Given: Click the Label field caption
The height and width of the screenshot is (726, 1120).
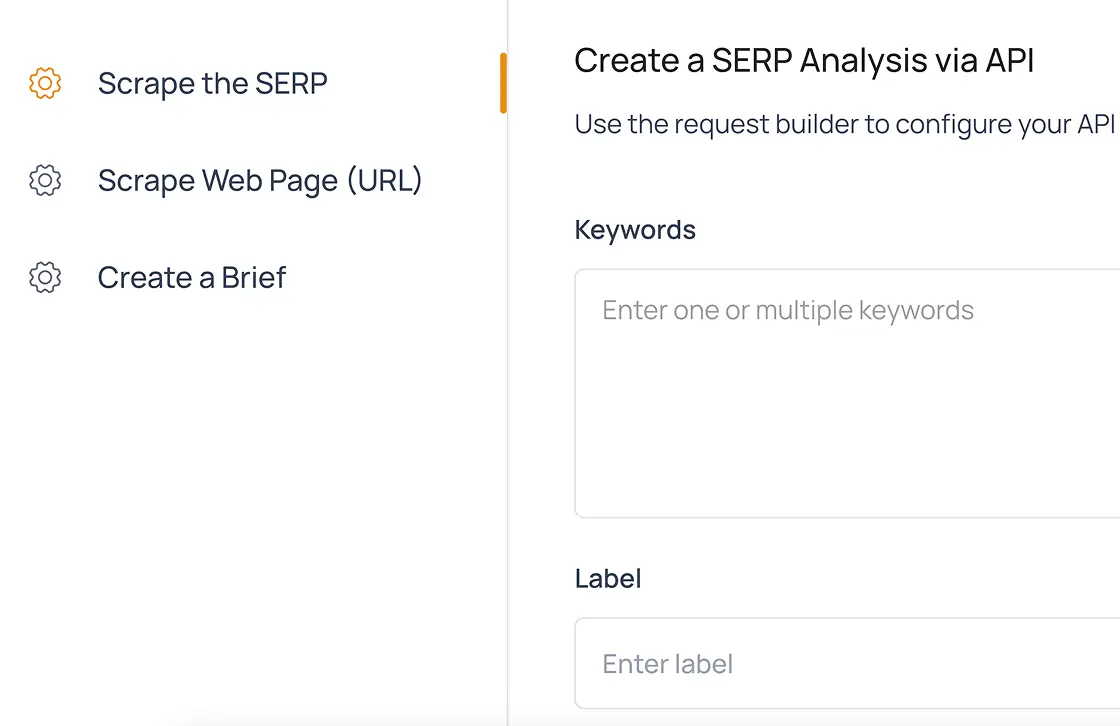Looking at the screenshot, I should pyautogui.click(x=608, y=578).
